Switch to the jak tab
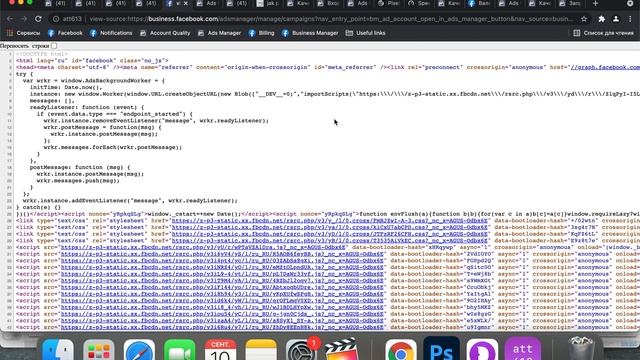This screenshot has height=360, width=640. [x=268, y=4]
